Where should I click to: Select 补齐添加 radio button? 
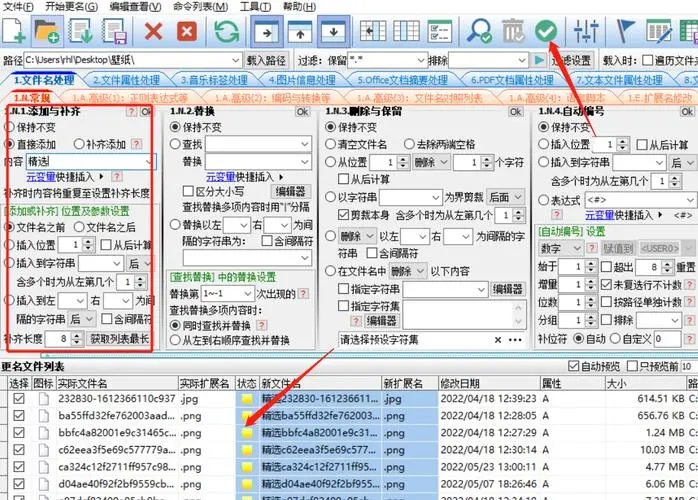coord(79,144)
